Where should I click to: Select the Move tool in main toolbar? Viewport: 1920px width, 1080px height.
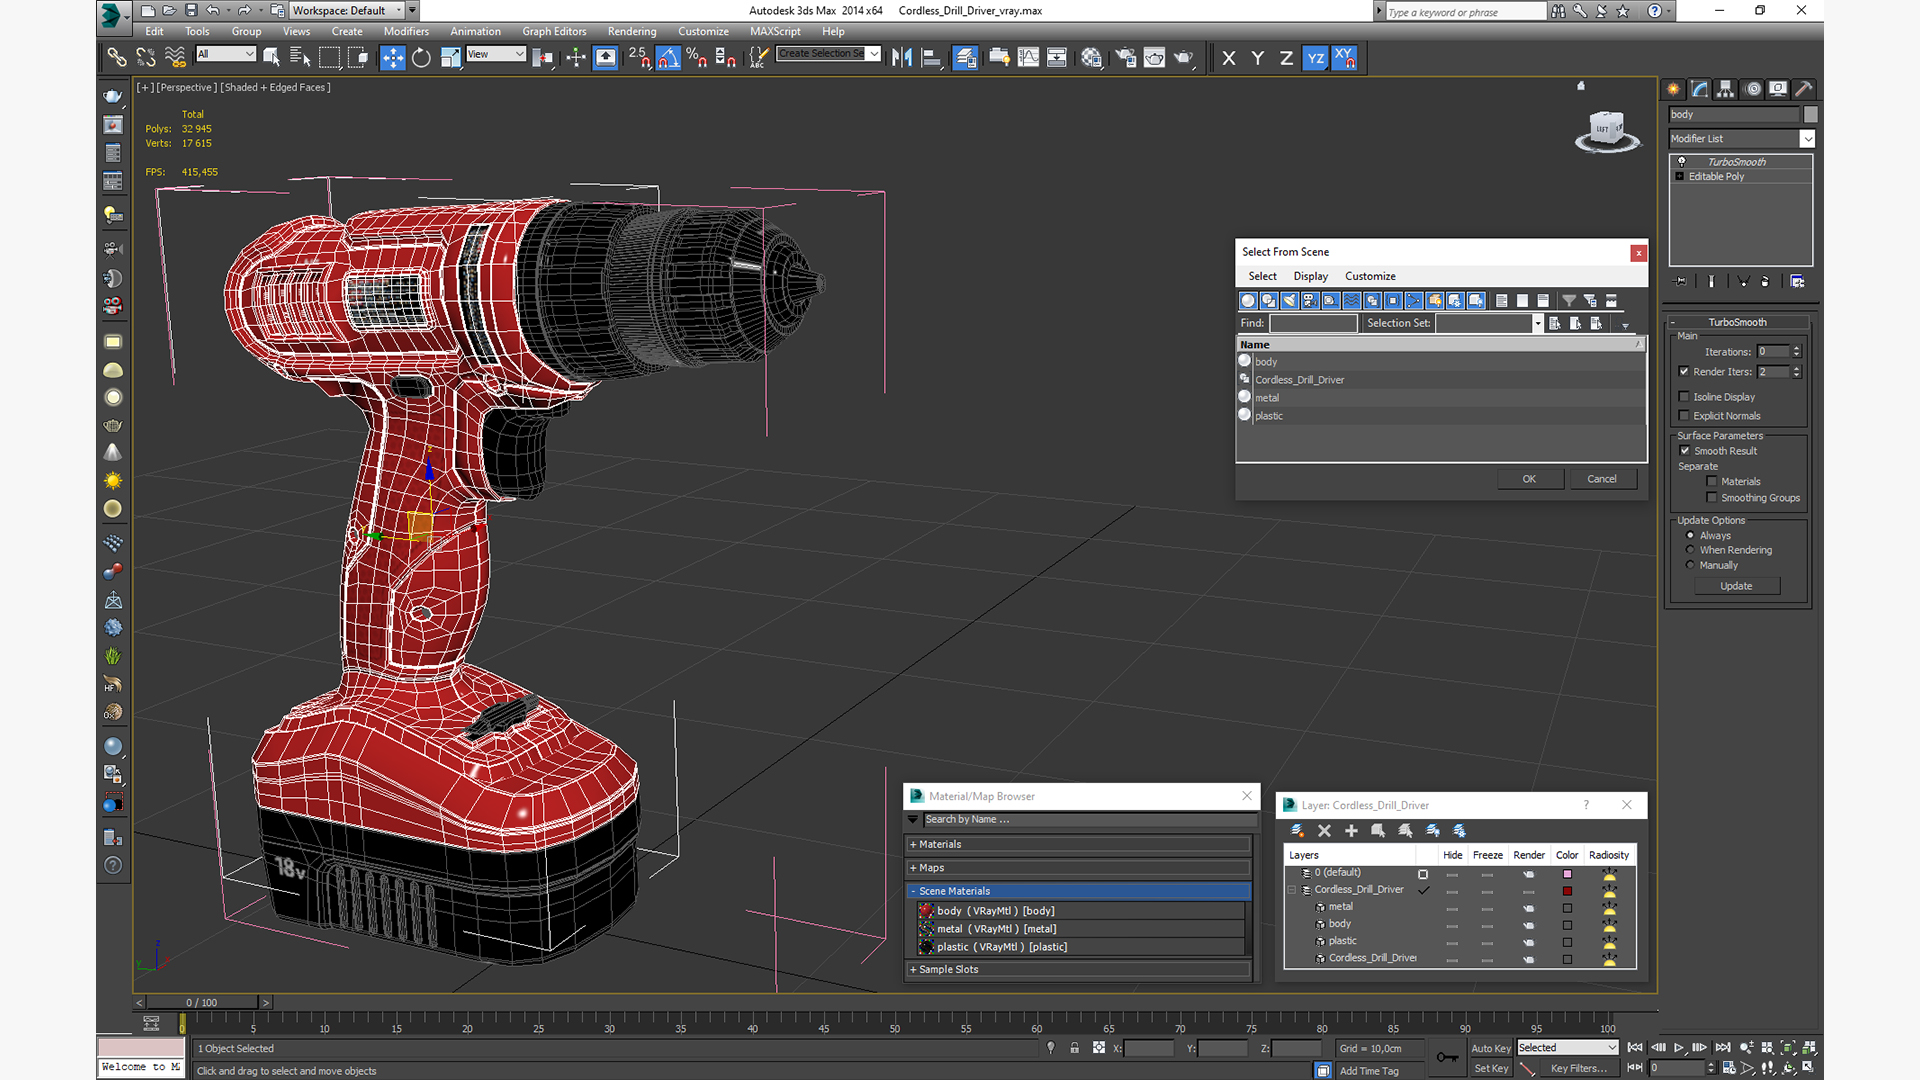(x=392, y=58)
